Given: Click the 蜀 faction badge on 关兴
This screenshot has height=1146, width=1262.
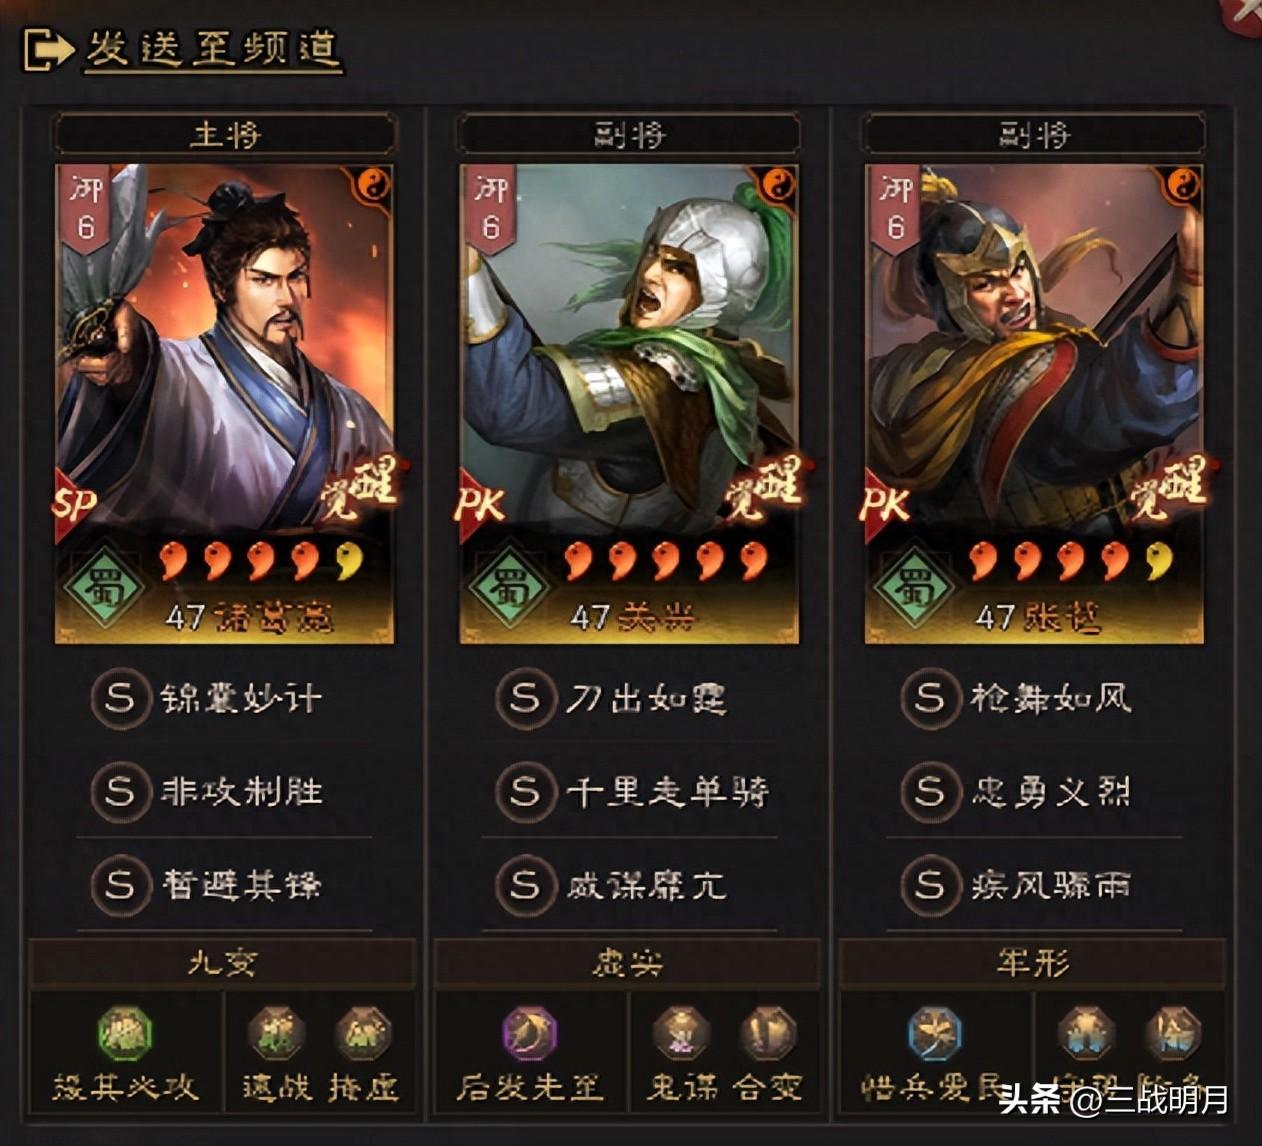Looking at the screenshot, I should pyautogui.click(x=509, y=585).
